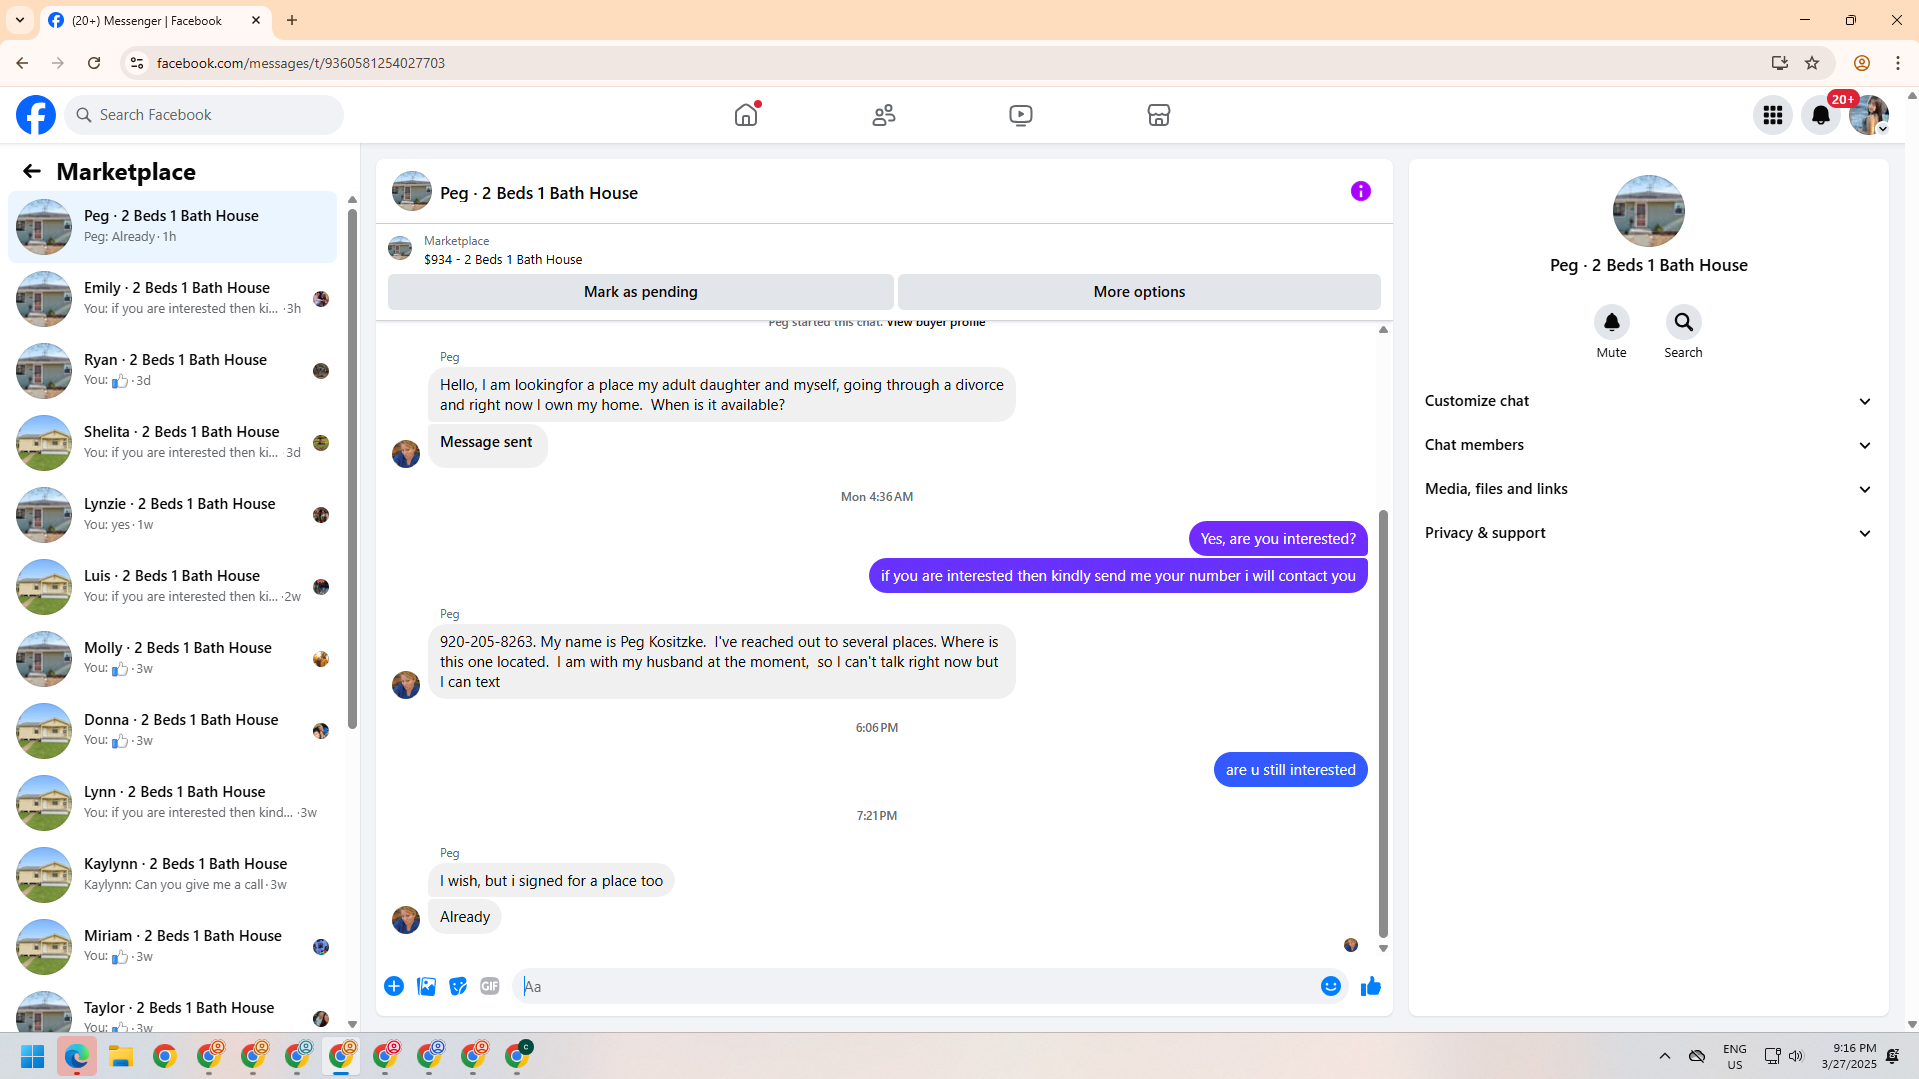Viewport: 1919px width, 1079px height.
Task: Open the $934 - 2 Beds 1 Bath House listing
Action: (x=503, y=259)
